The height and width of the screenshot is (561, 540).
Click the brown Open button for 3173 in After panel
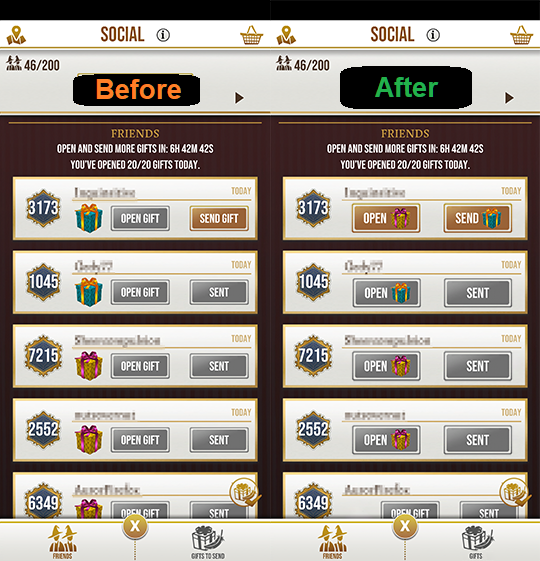tap(386, 218)
